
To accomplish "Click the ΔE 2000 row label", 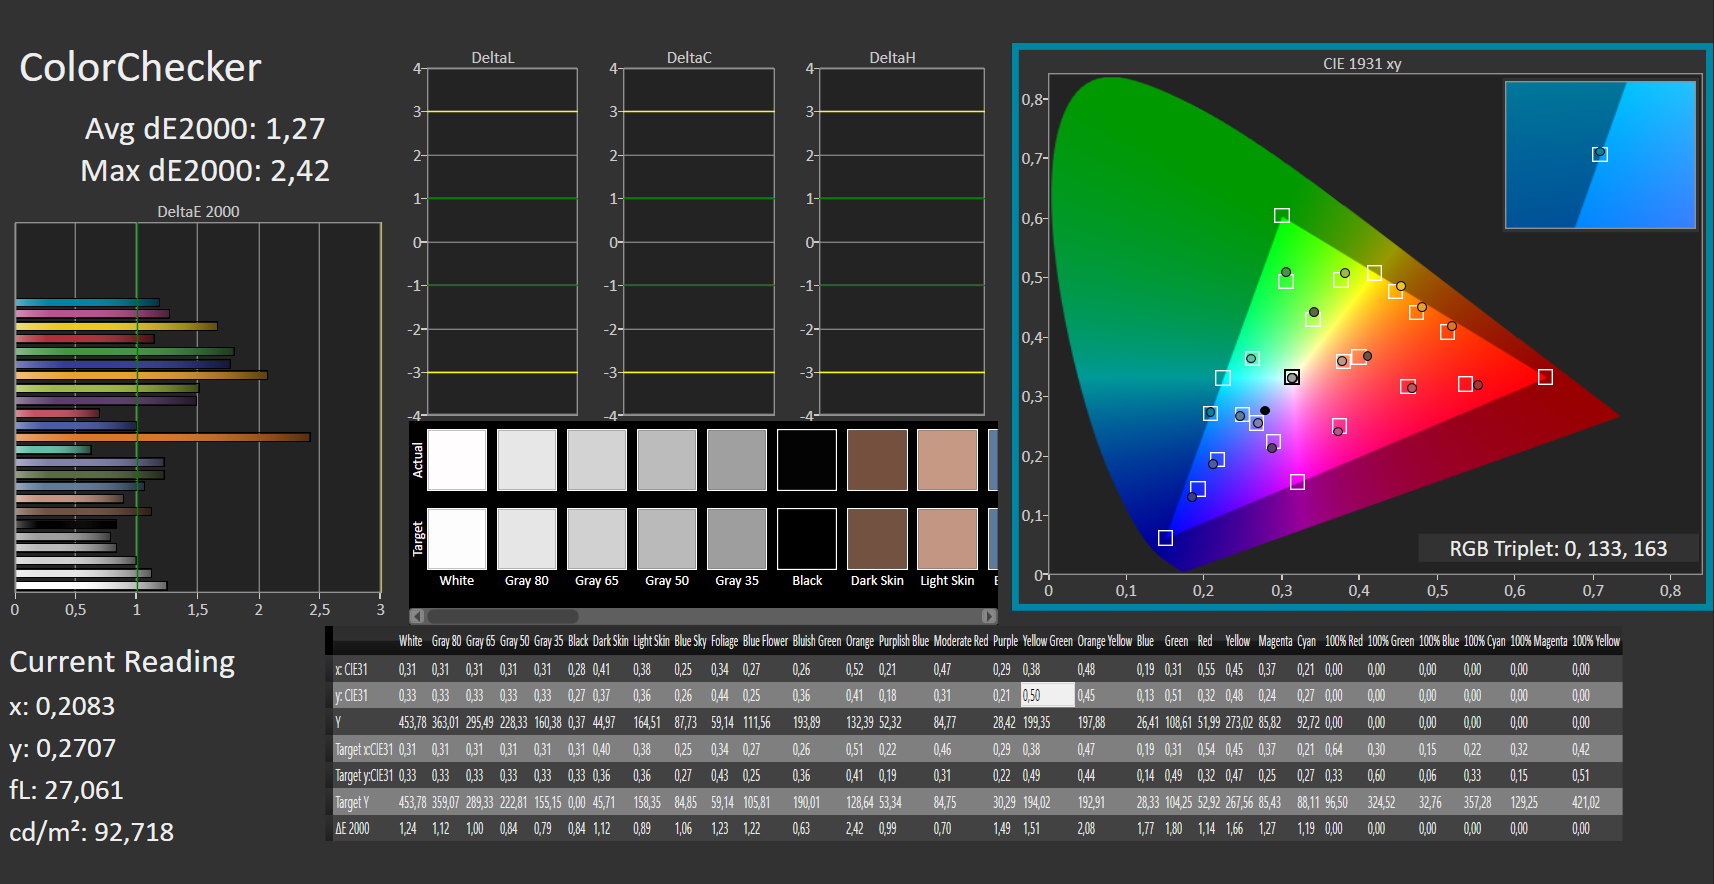I will (352, 828).
